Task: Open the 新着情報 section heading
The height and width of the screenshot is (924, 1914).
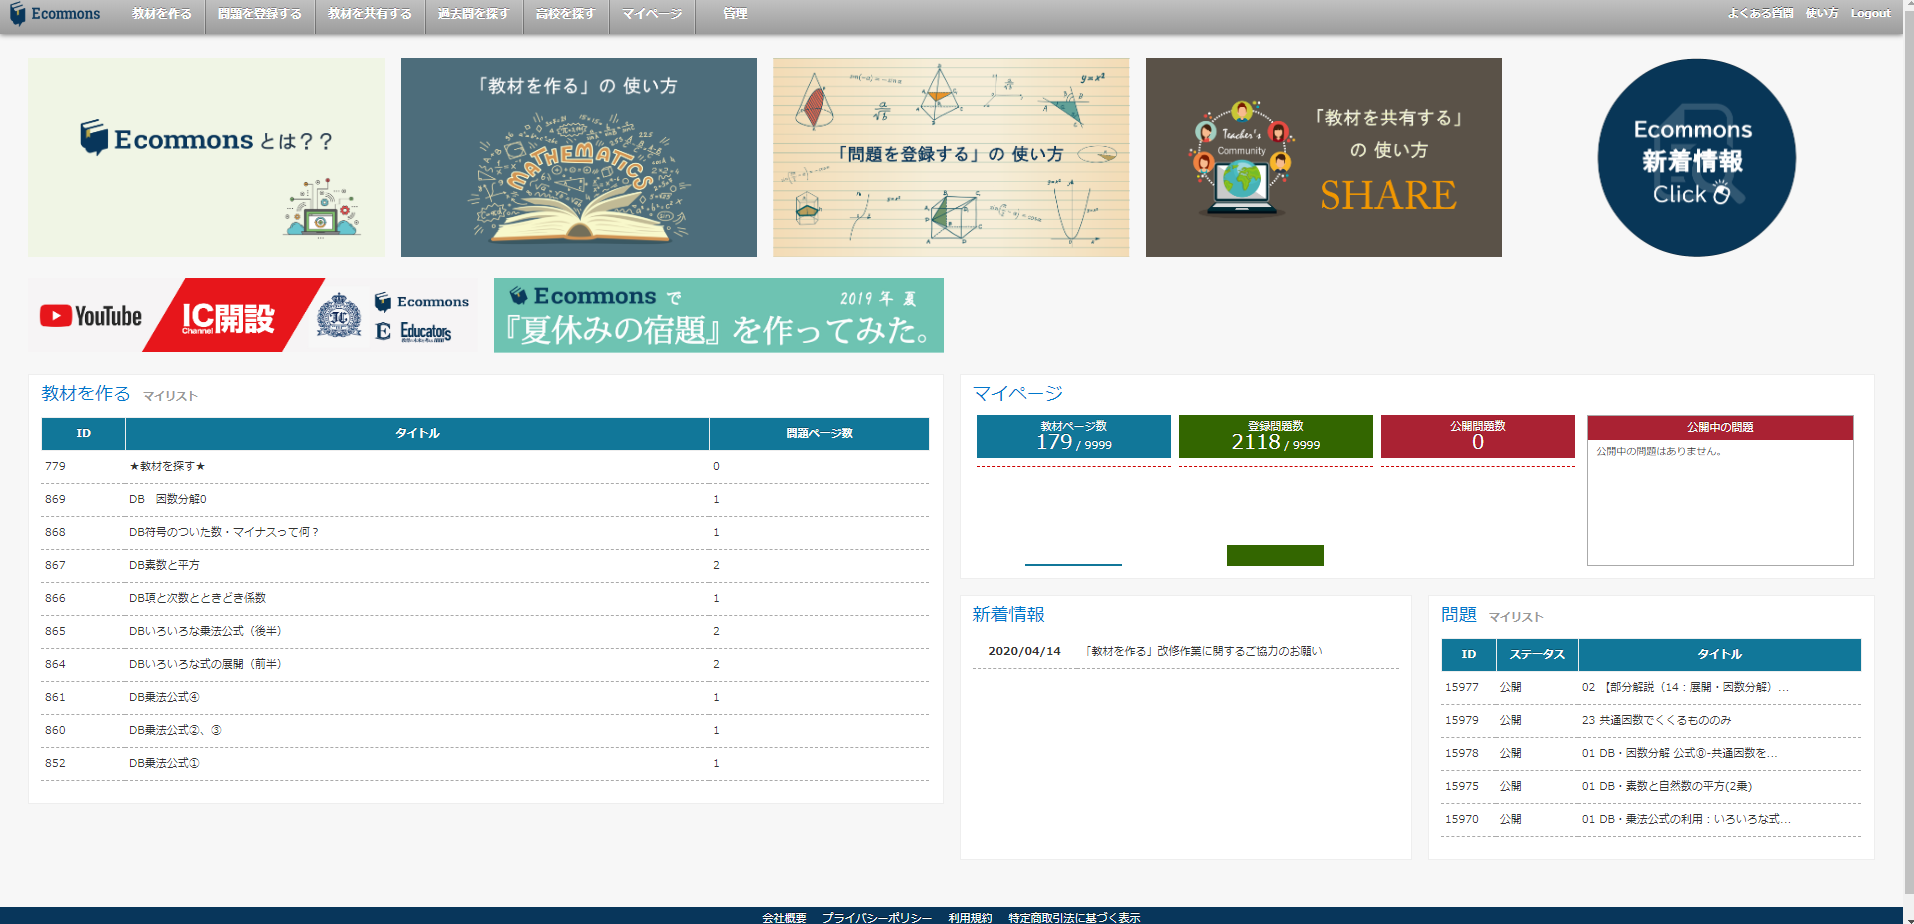Action: coord(1009,615)
